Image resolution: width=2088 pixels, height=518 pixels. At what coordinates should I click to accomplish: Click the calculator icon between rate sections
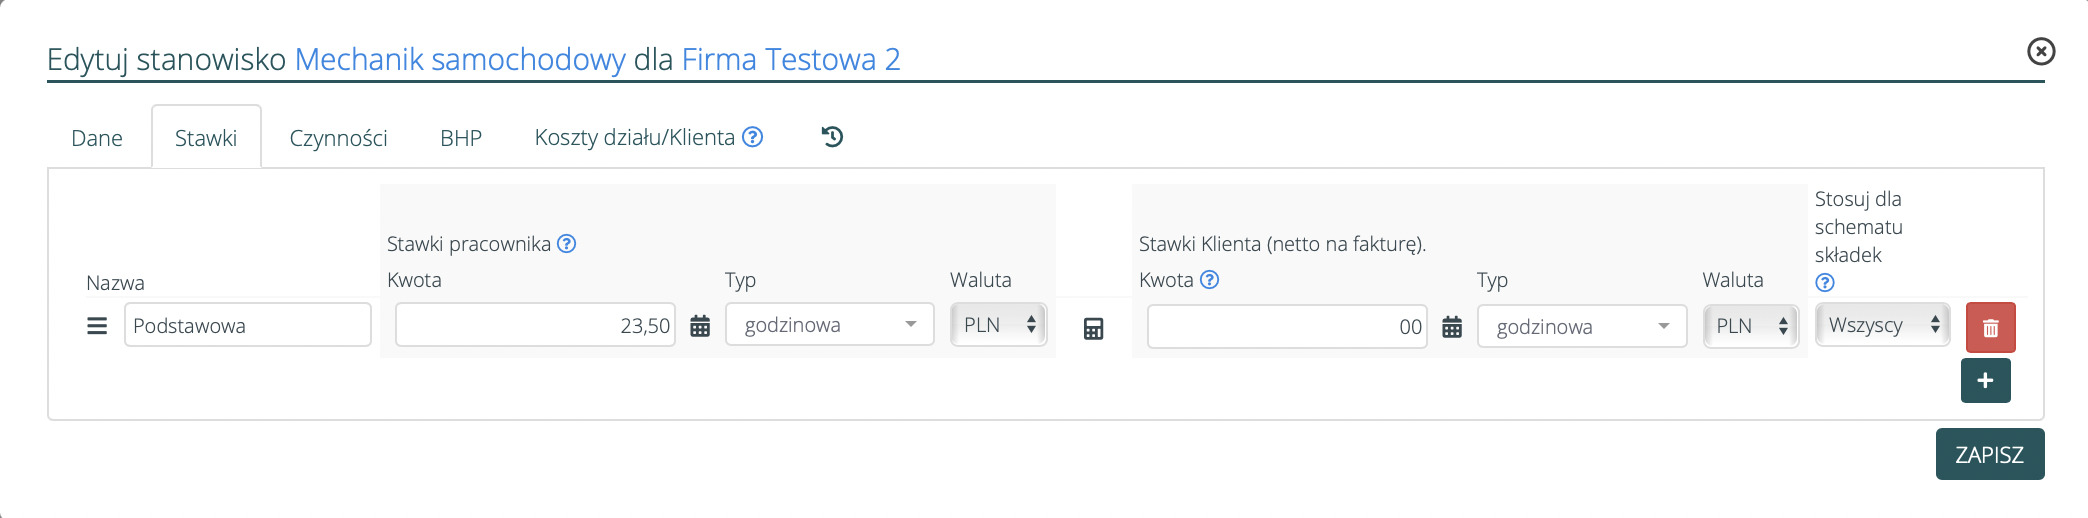point(1093,328)
